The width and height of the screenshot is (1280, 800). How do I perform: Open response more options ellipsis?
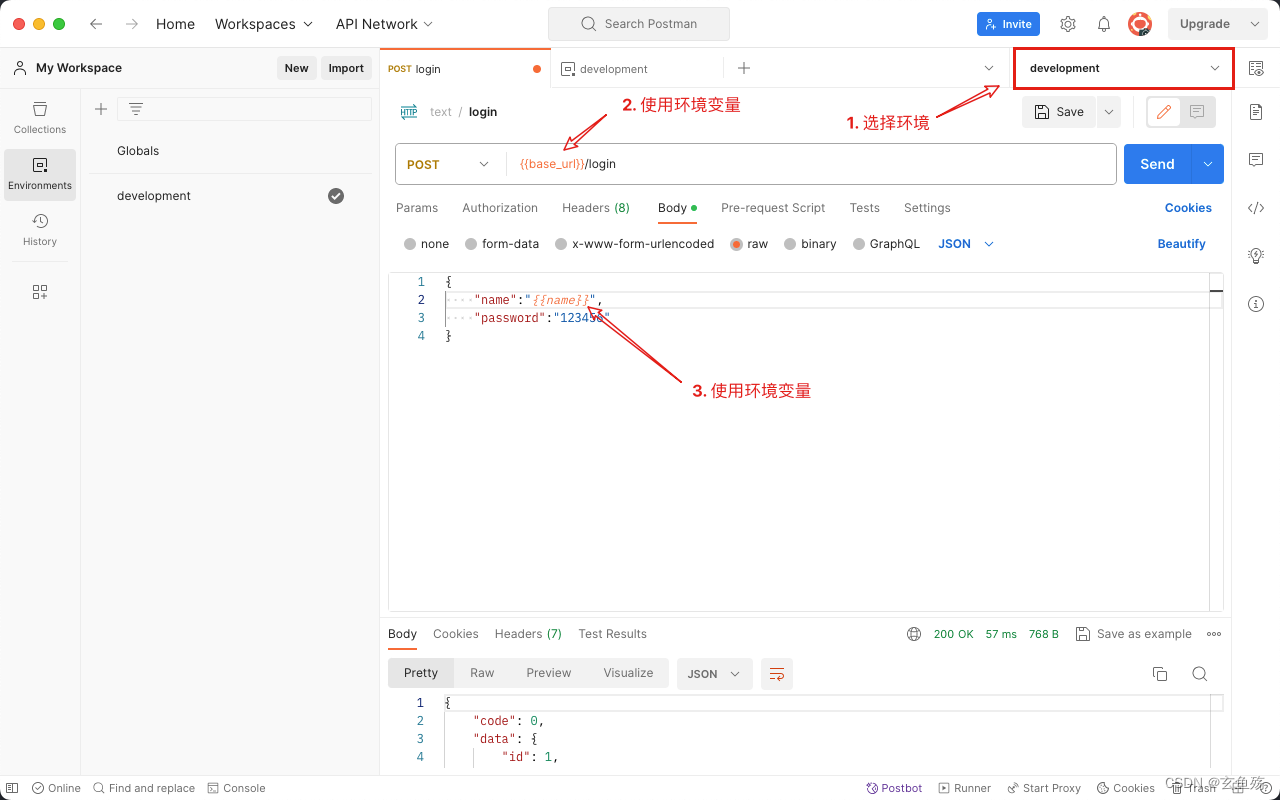1214,634
